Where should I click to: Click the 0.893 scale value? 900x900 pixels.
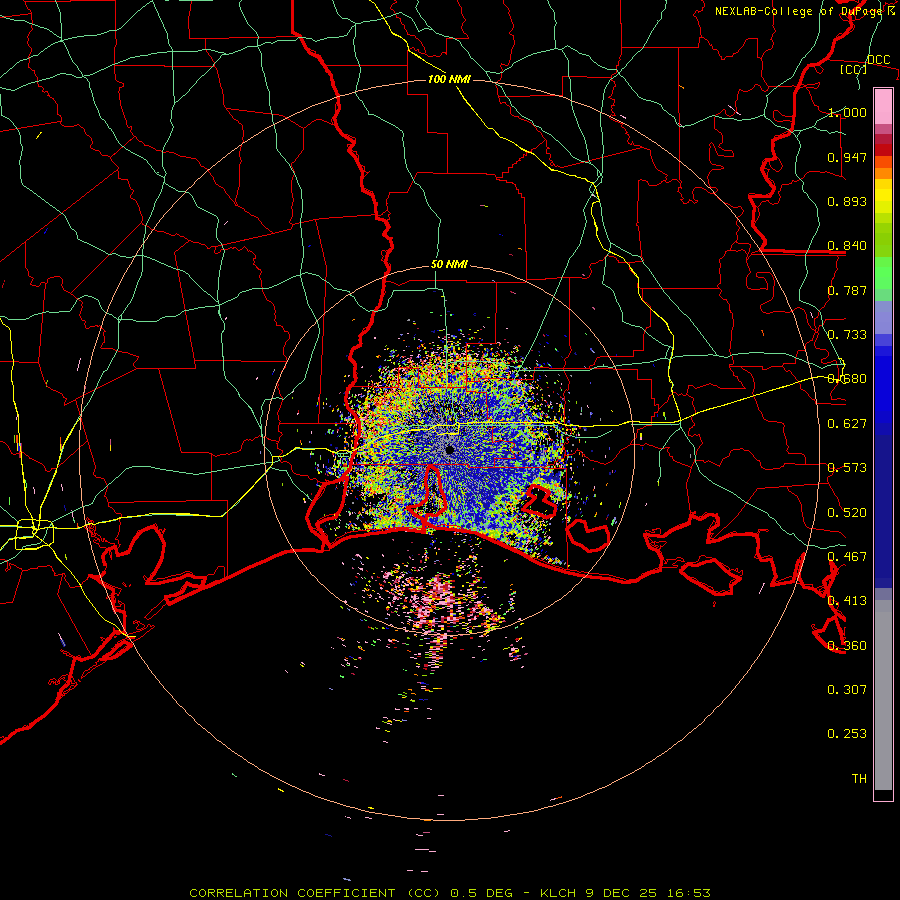pyautogui.click(x=847, y=201)
